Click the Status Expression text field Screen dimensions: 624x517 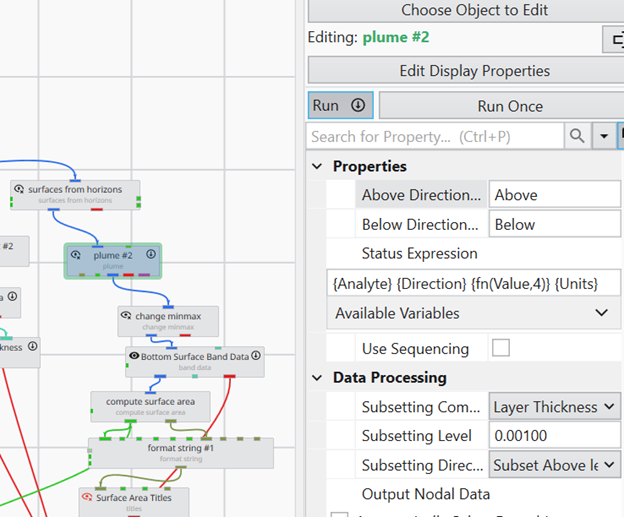tap(474, 283)
